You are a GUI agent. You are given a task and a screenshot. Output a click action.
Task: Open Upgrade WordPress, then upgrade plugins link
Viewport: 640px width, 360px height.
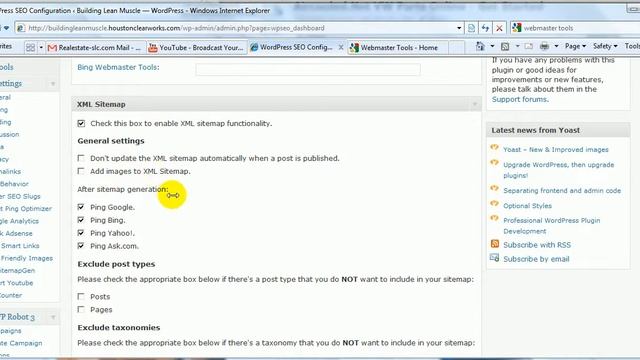558,170
